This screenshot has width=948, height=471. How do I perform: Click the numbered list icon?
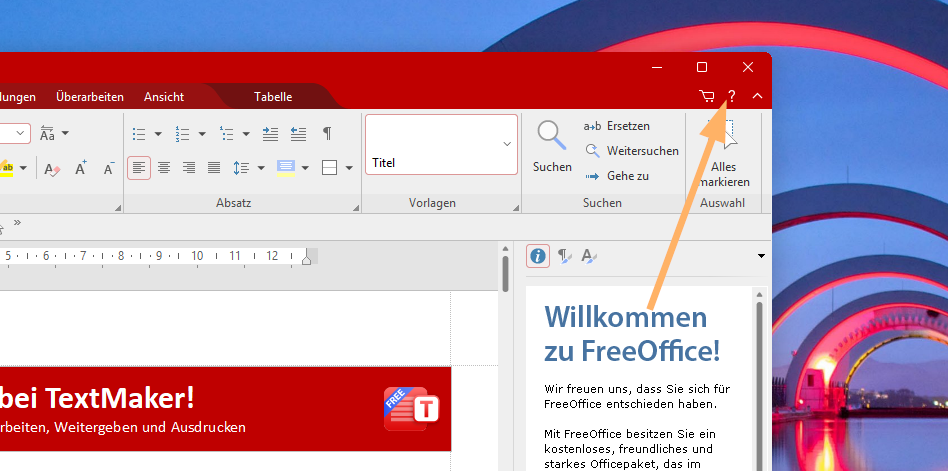[183, 134]
